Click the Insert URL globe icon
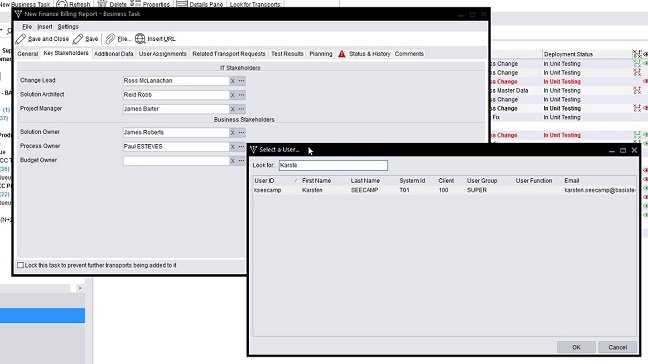 point(140,39)
